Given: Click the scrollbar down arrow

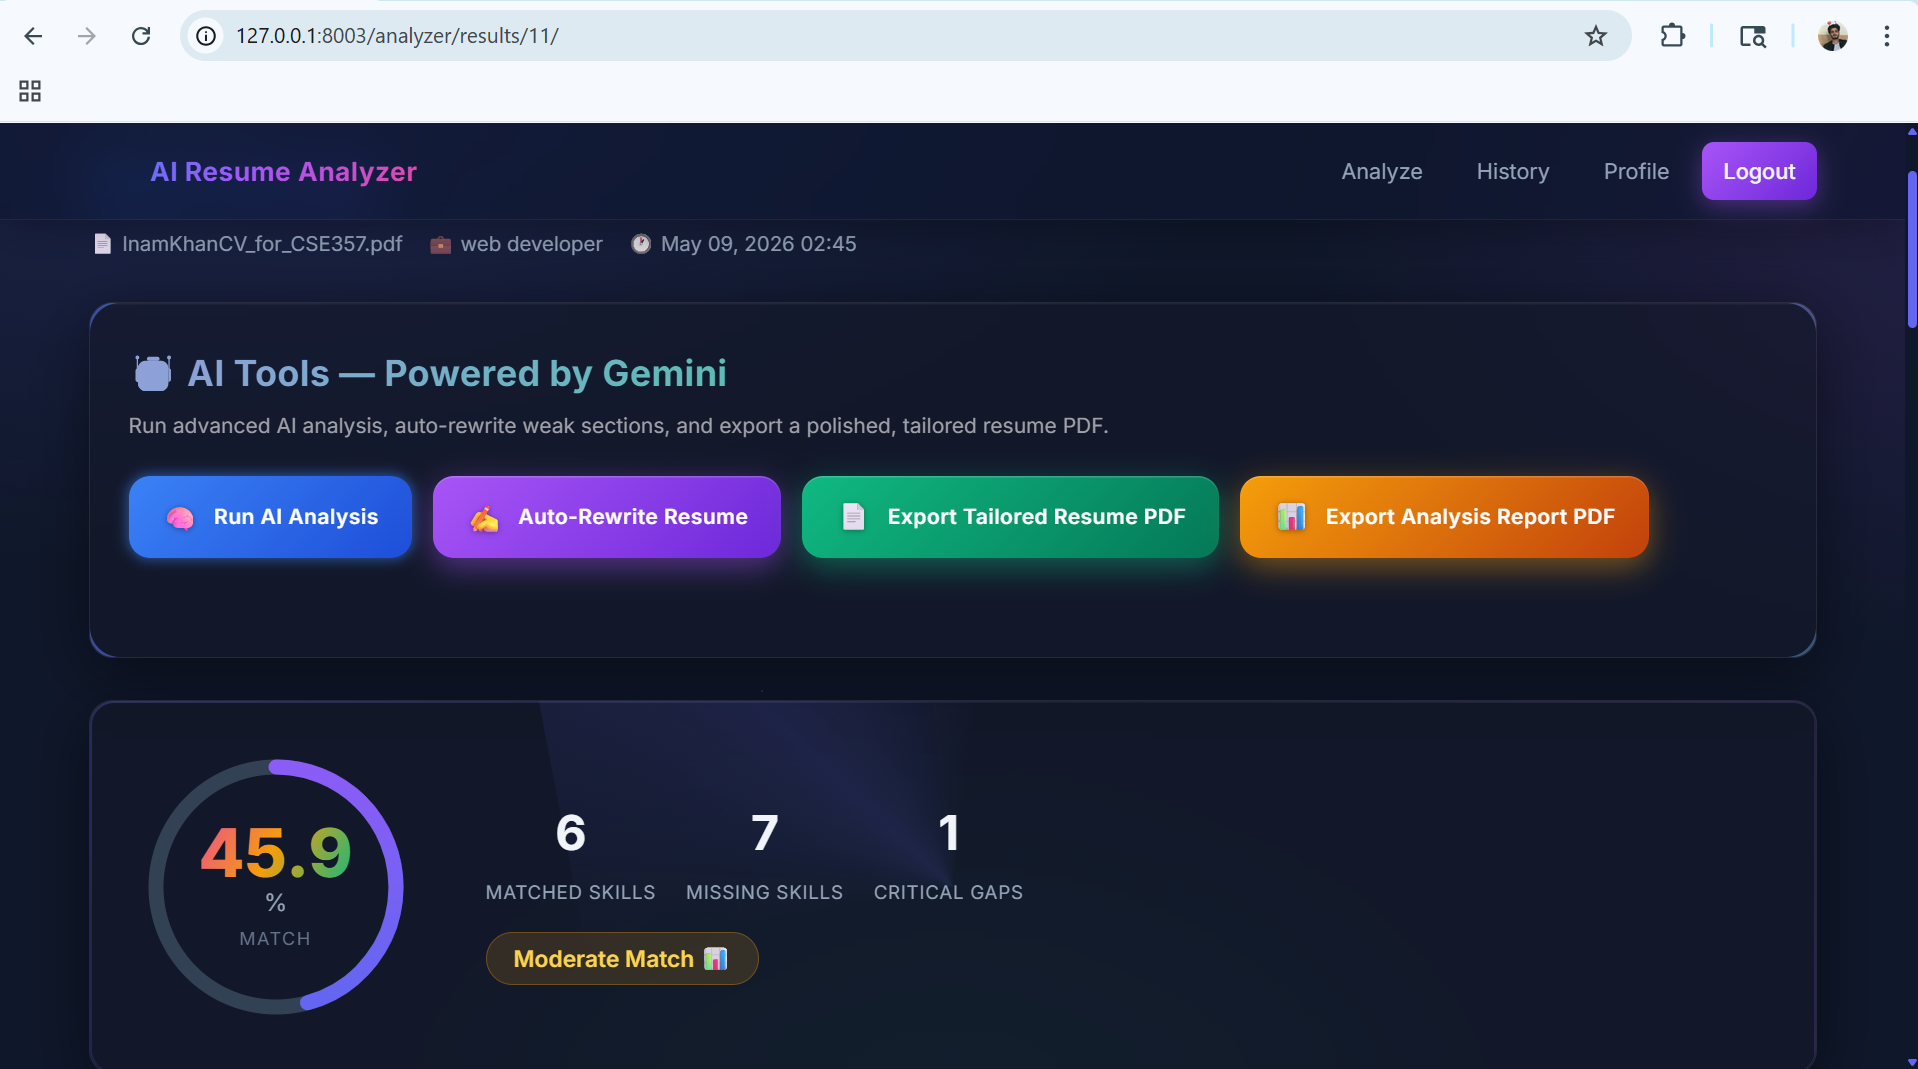Looking at the screenshot, I should point(1911,1062).
